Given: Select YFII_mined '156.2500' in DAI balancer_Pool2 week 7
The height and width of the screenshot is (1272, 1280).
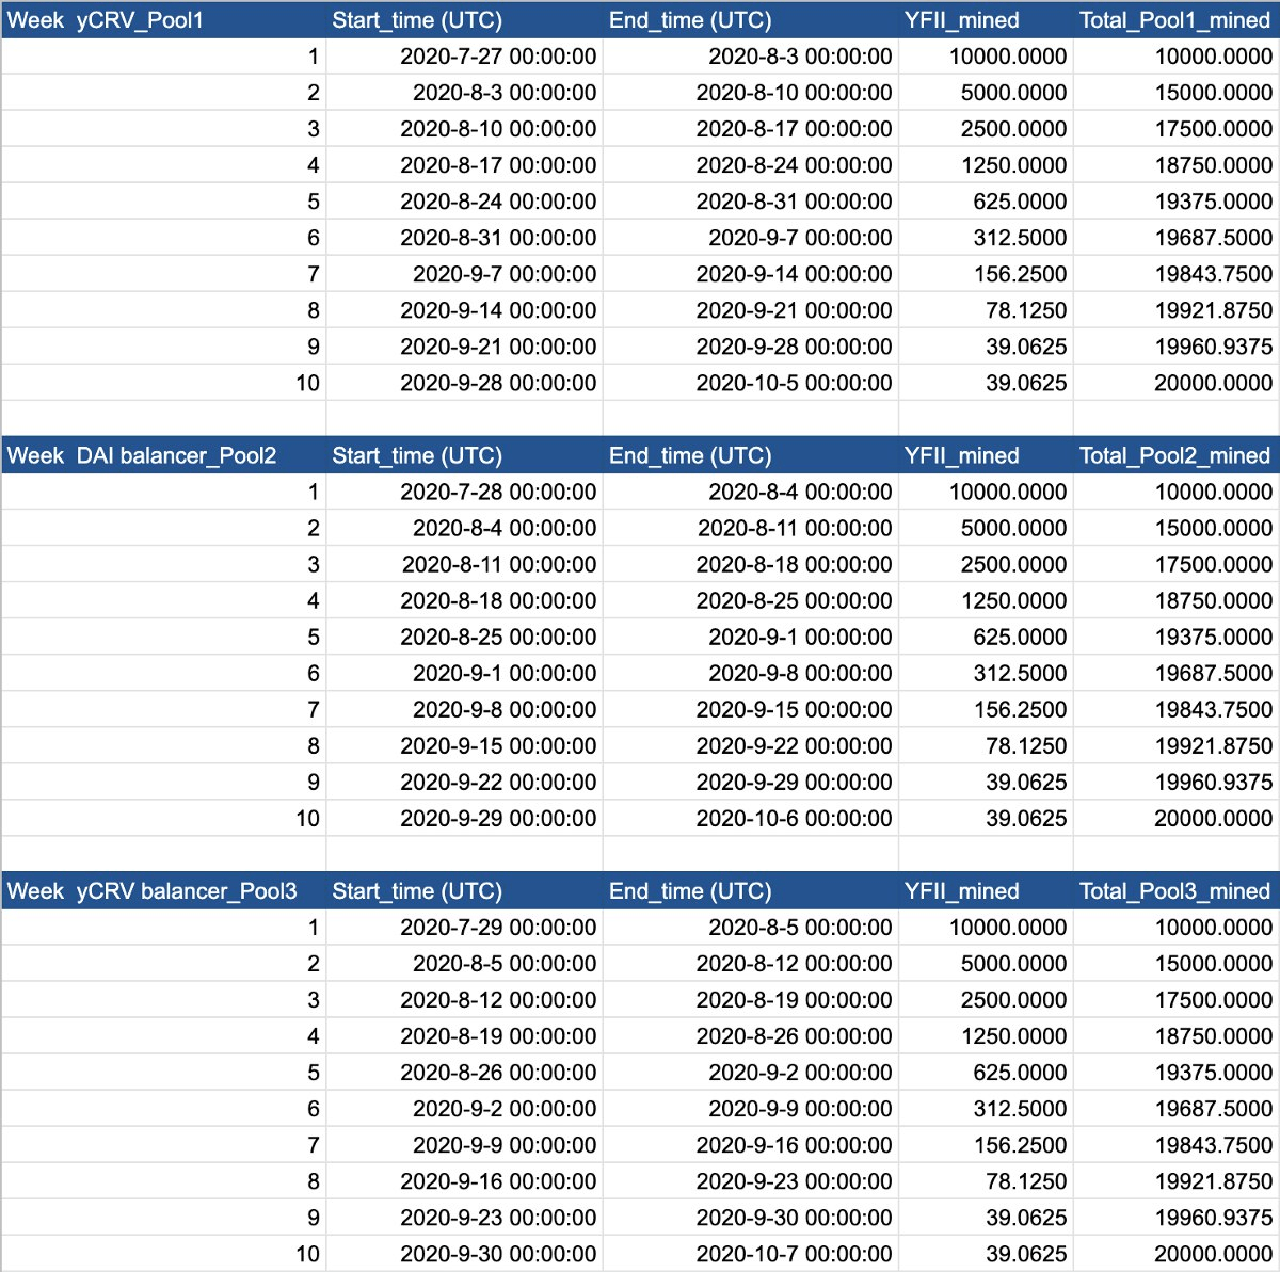Looking at the screenshot, I should [986, 710].
